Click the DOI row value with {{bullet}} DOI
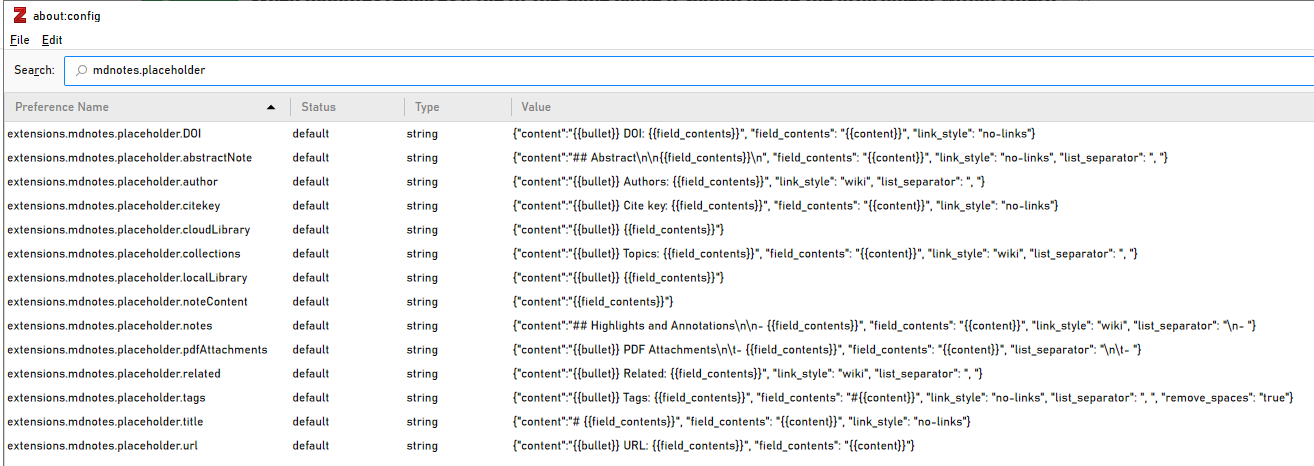Screen dimensions: 1314x466 click(x=773, y=133)
